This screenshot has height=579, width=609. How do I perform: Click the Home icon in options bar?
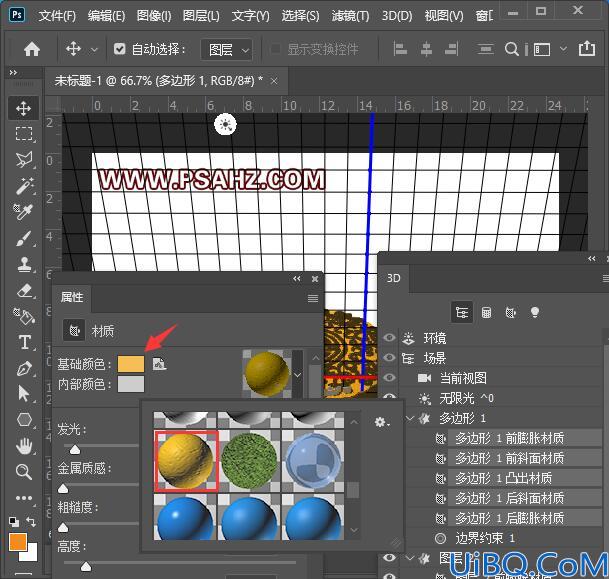(32, 49)
